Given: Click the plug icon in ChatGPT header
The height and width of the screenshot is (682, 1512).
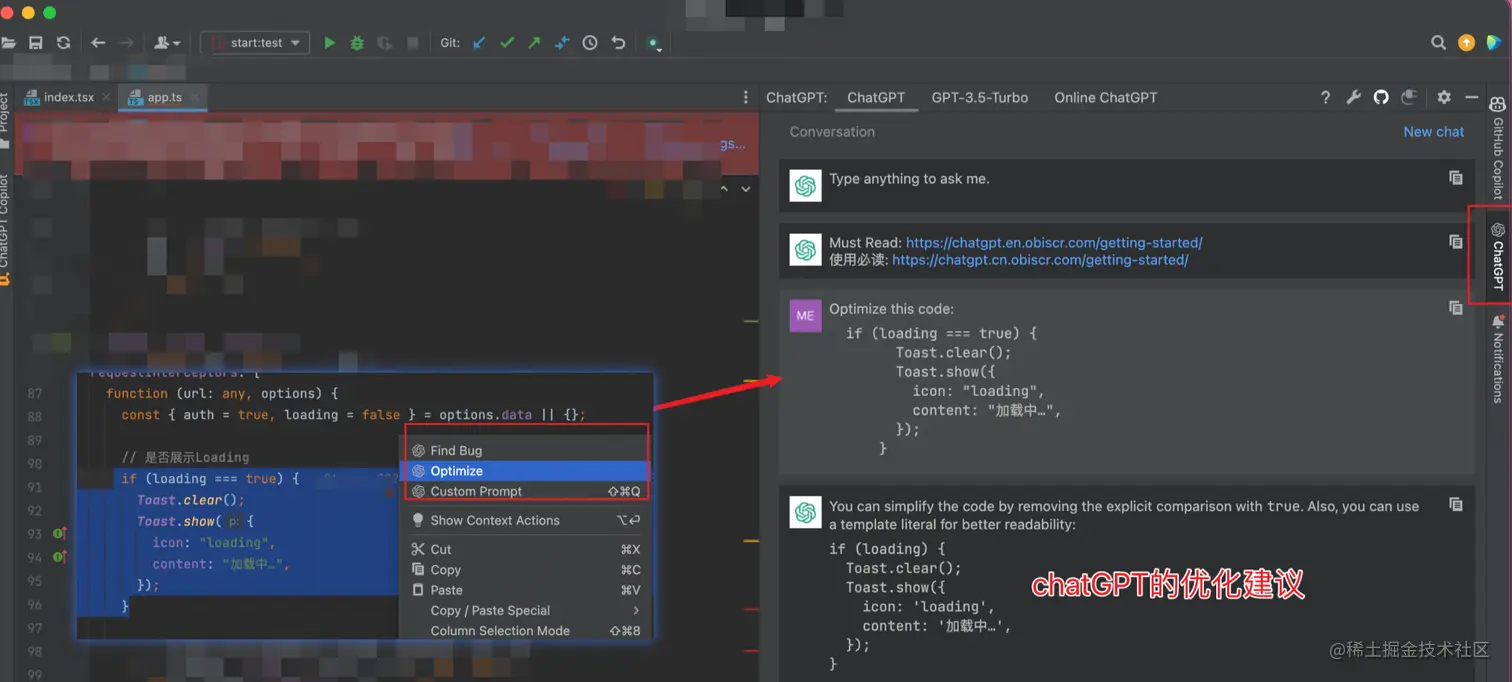Looking at the screenshot, I should point(1409,97).
